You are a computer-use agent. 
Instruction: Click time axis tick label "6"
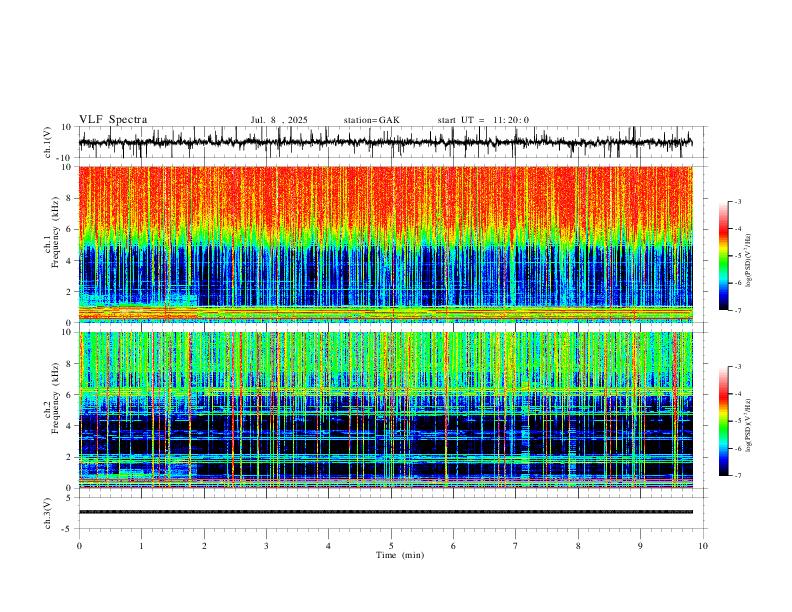[x=453, y=546]
